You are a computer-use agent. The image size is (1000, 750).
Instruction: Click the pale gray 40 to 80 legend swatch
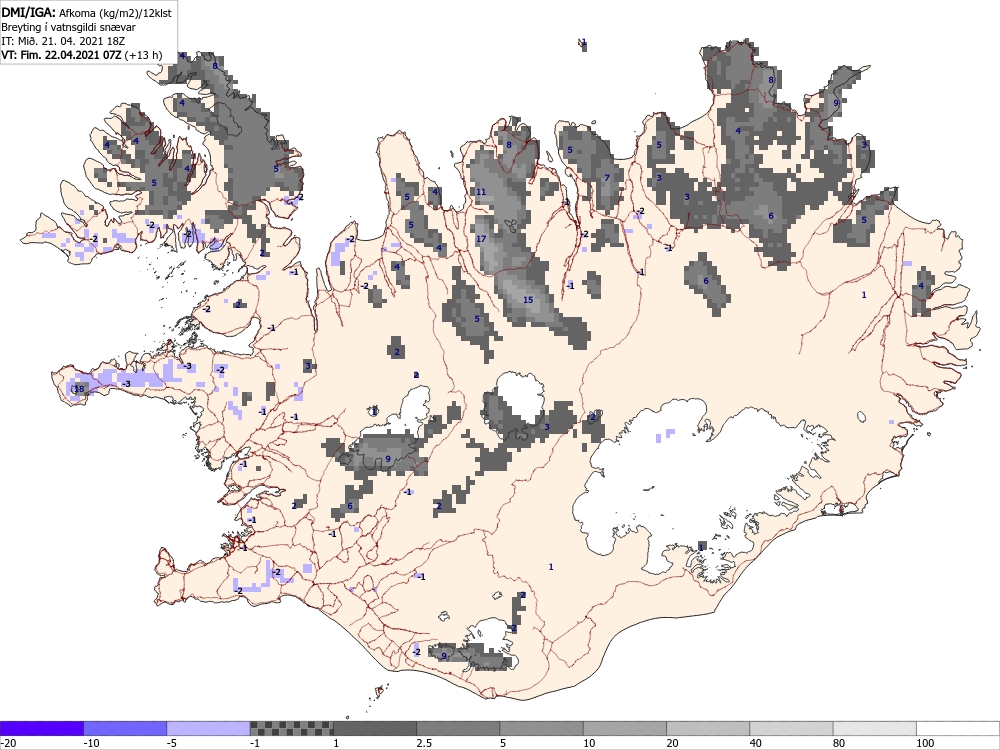(x=791, y=728)
